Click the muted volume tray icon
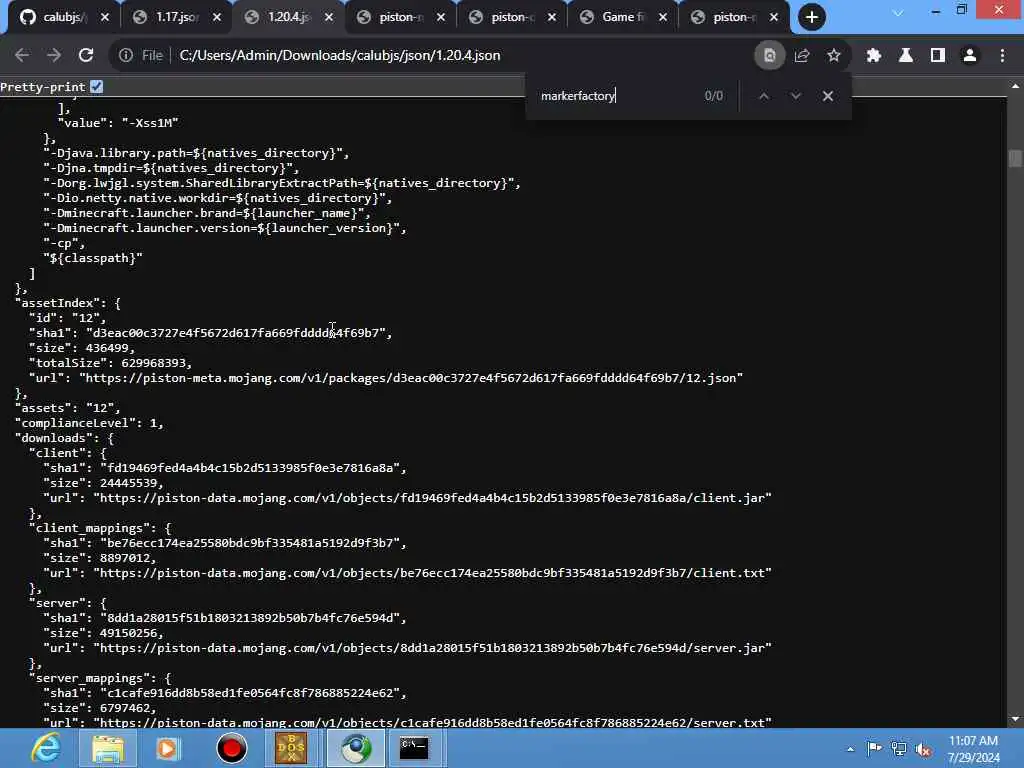 [923, 749]
